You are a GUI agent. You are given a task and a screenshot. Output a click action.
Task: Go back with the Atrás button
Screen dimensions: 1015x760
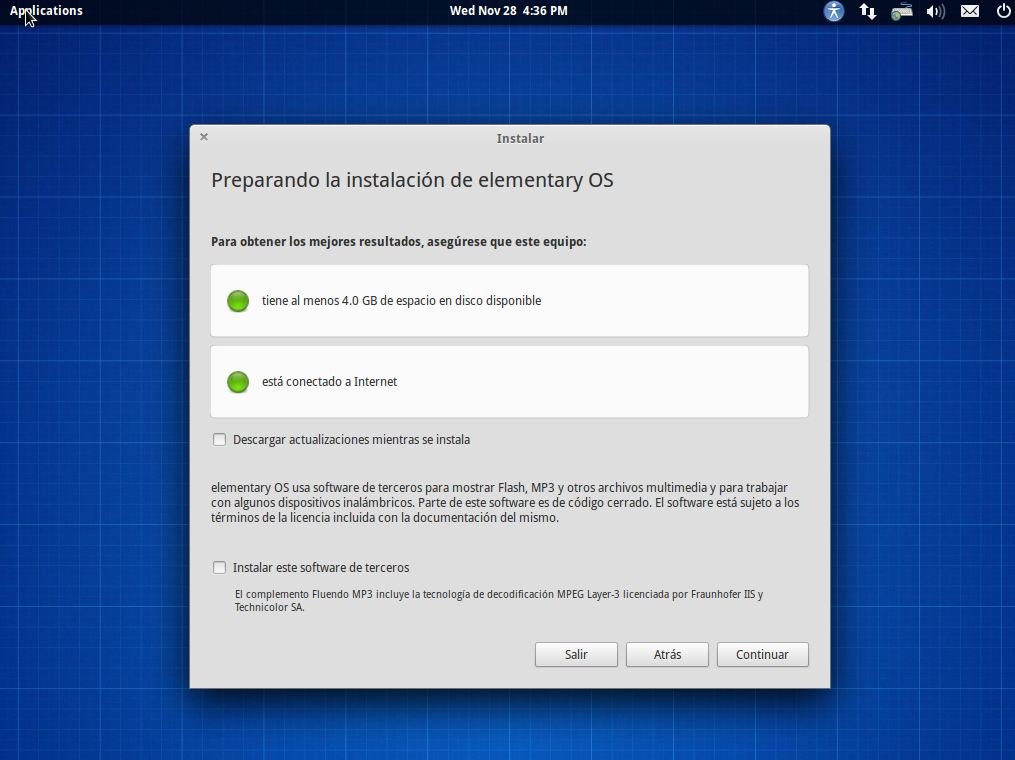point(667,654)
